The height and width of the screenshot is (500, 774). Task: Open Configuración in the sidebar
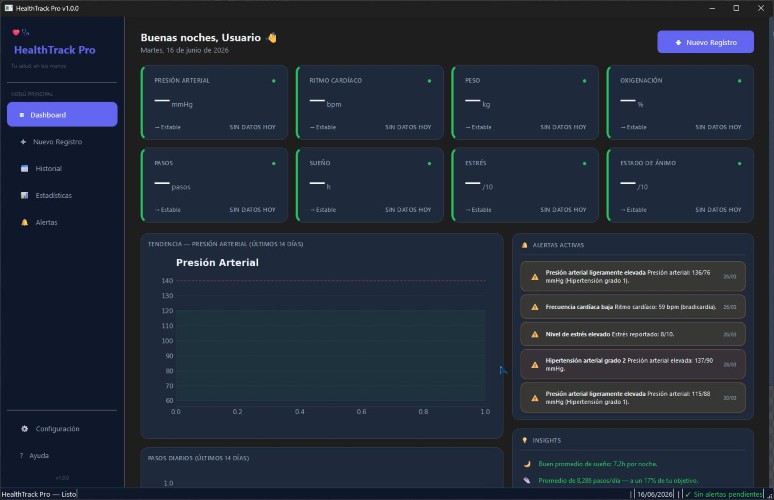(x=62, y=428)
